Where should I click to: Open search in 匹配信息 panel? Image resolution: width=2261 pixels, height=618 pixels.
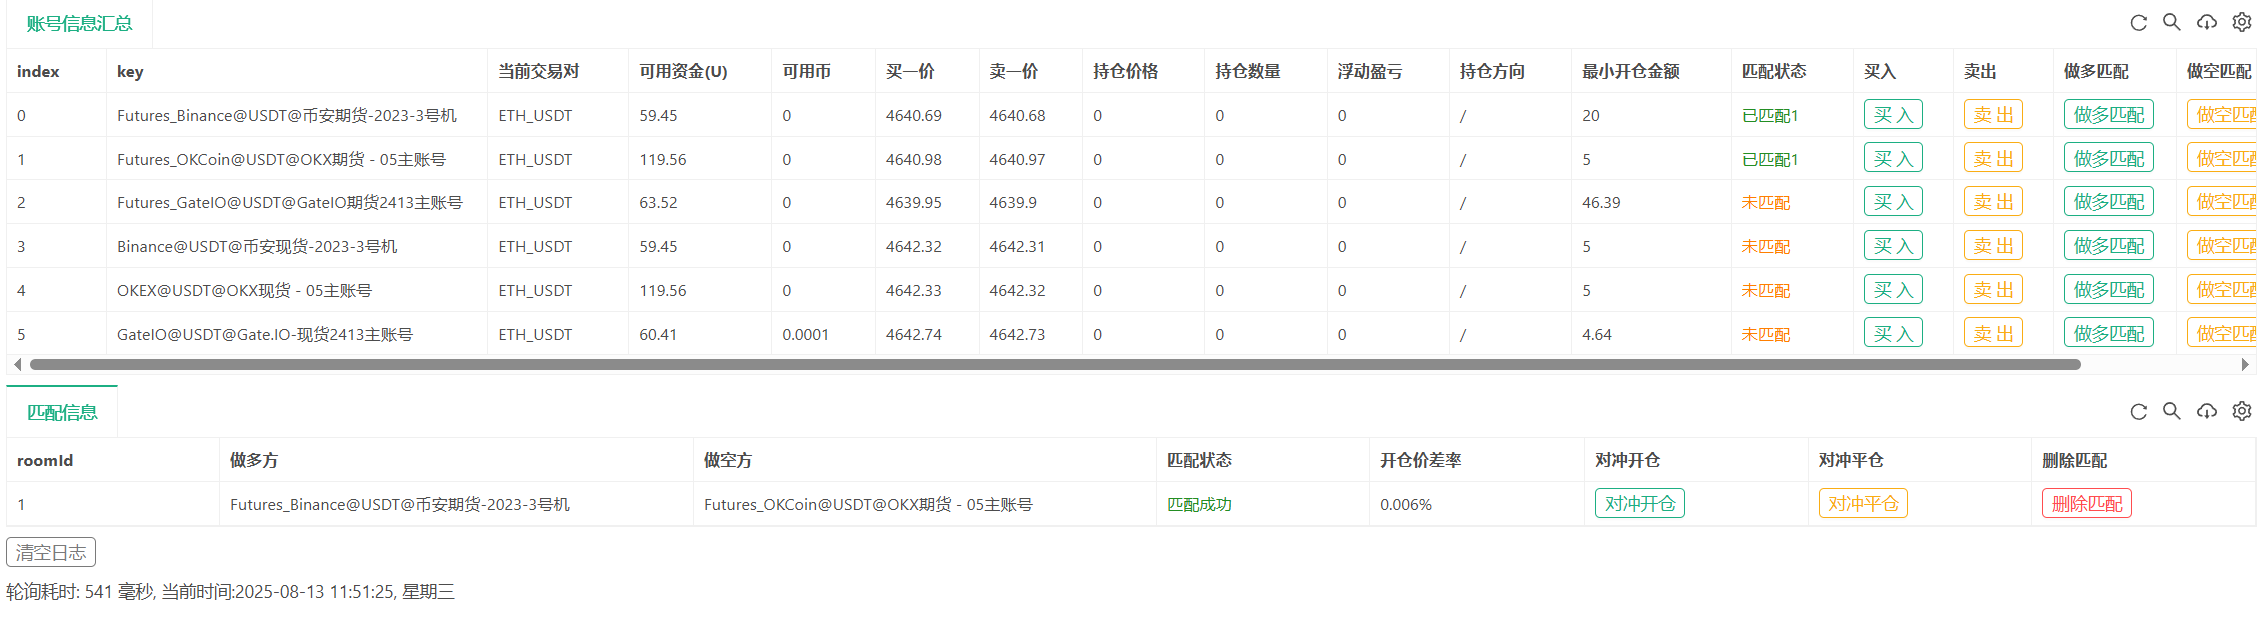click(2171, 411)
